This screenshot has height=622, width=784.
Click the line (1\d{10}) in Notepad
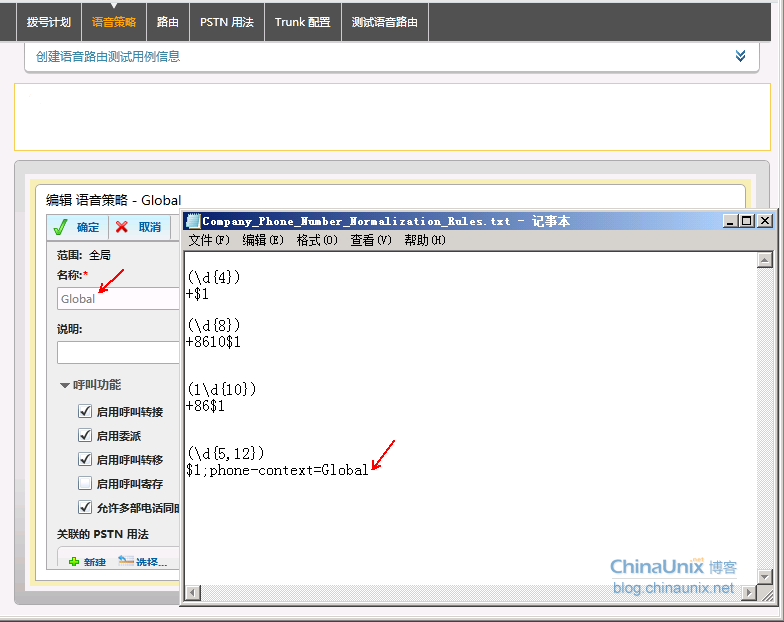(x=222, y=389)
